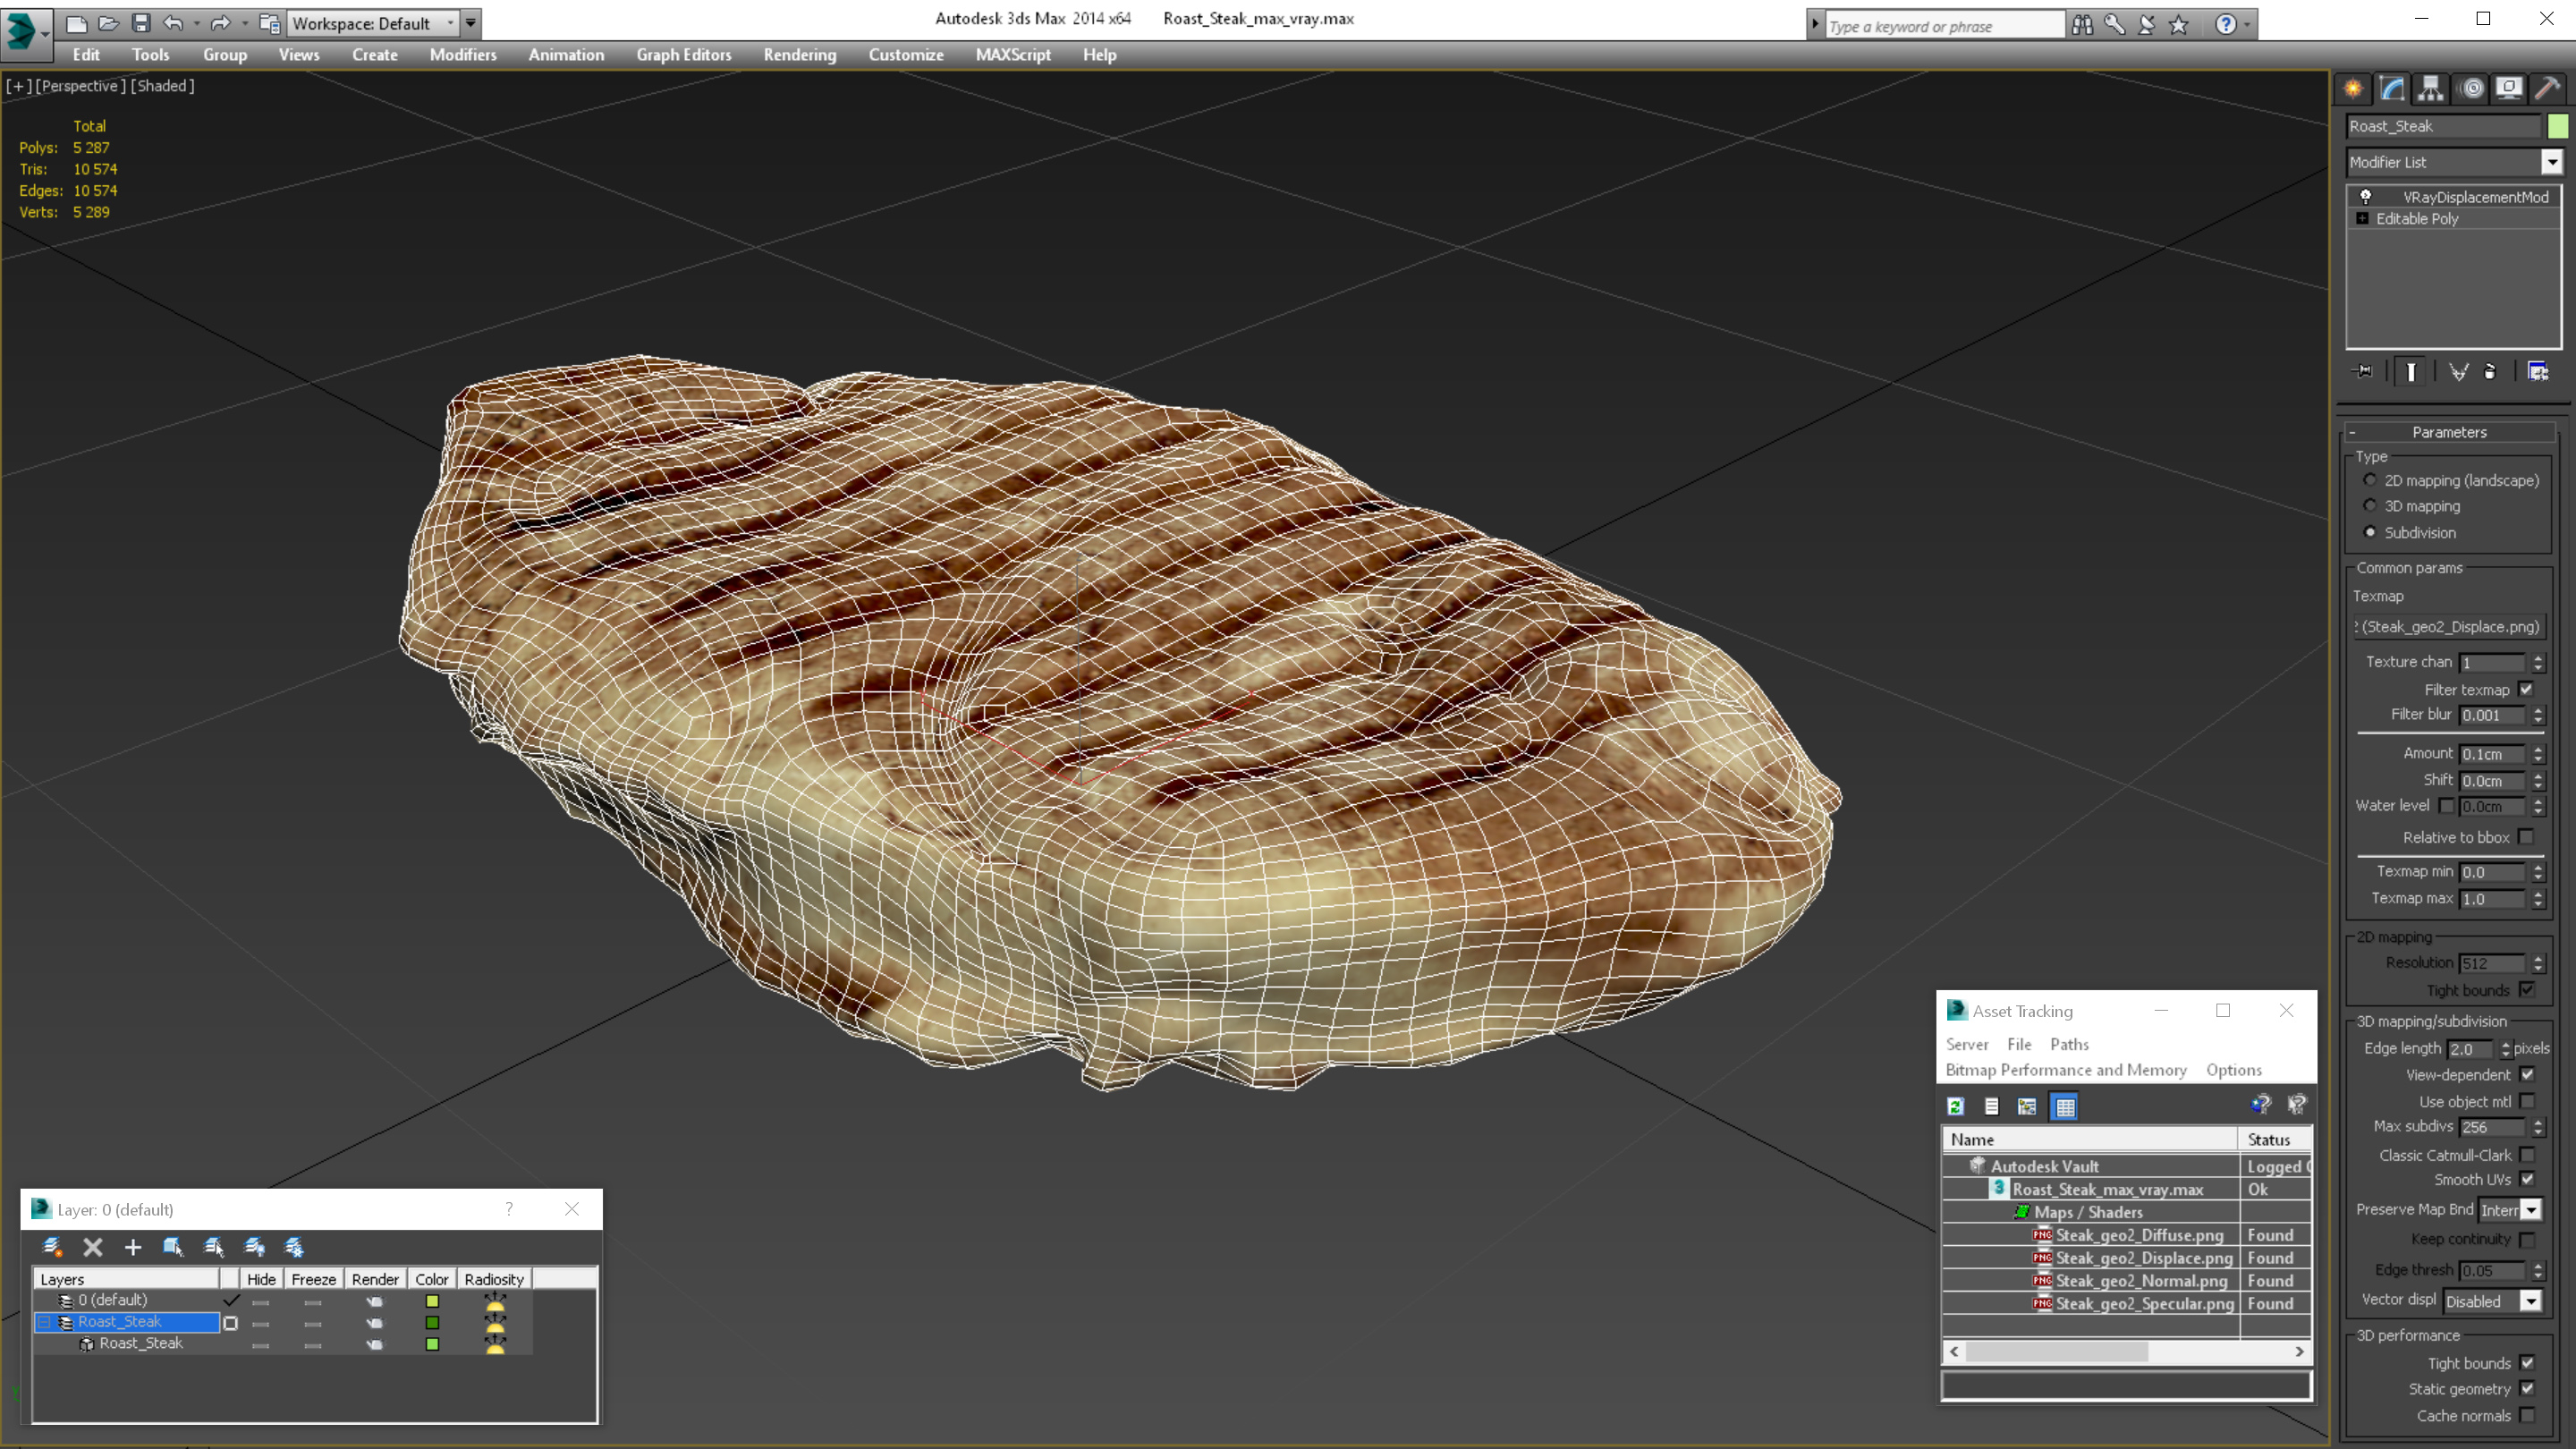Open the Paths menu in Asset Tracking

click(2069, 1044)
